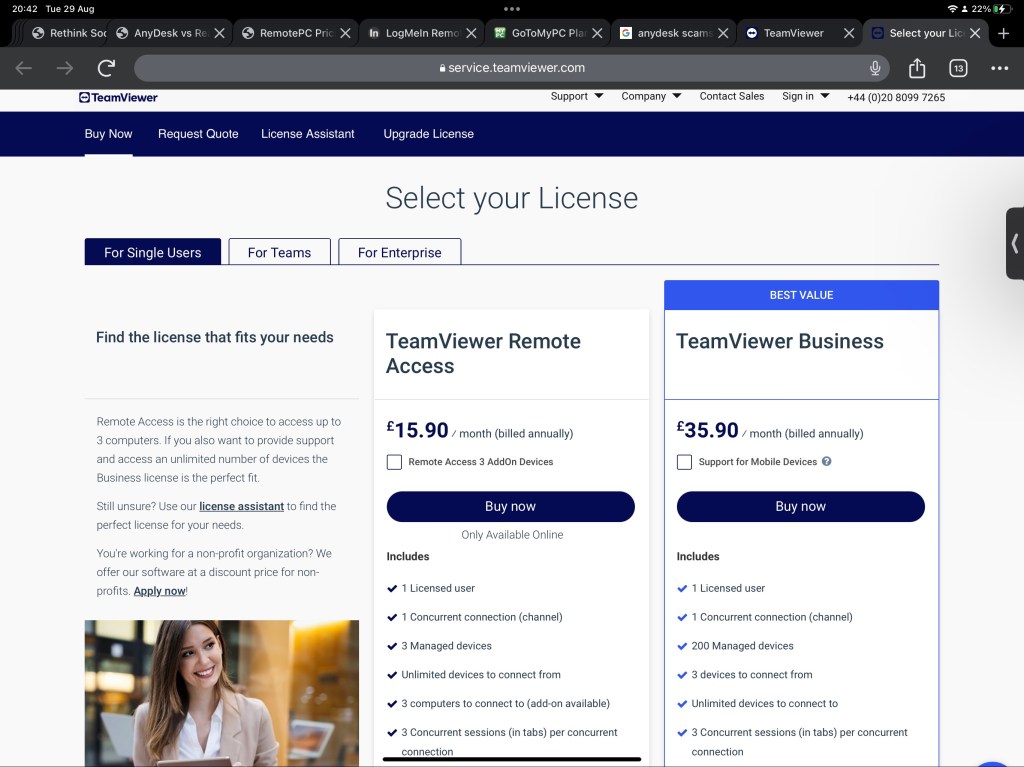
Task: Open the tab overview showing 13 tabs
Action: 958,68
